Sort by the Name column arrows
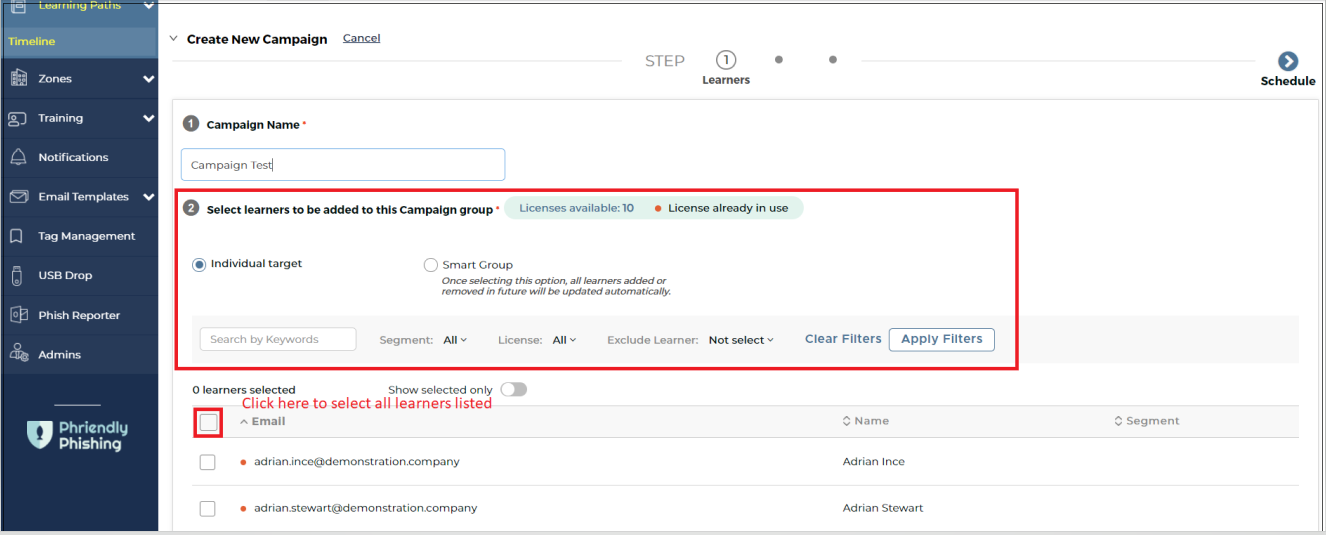Viewport: 1326px width, 535px height. click(x=847, y=421)
